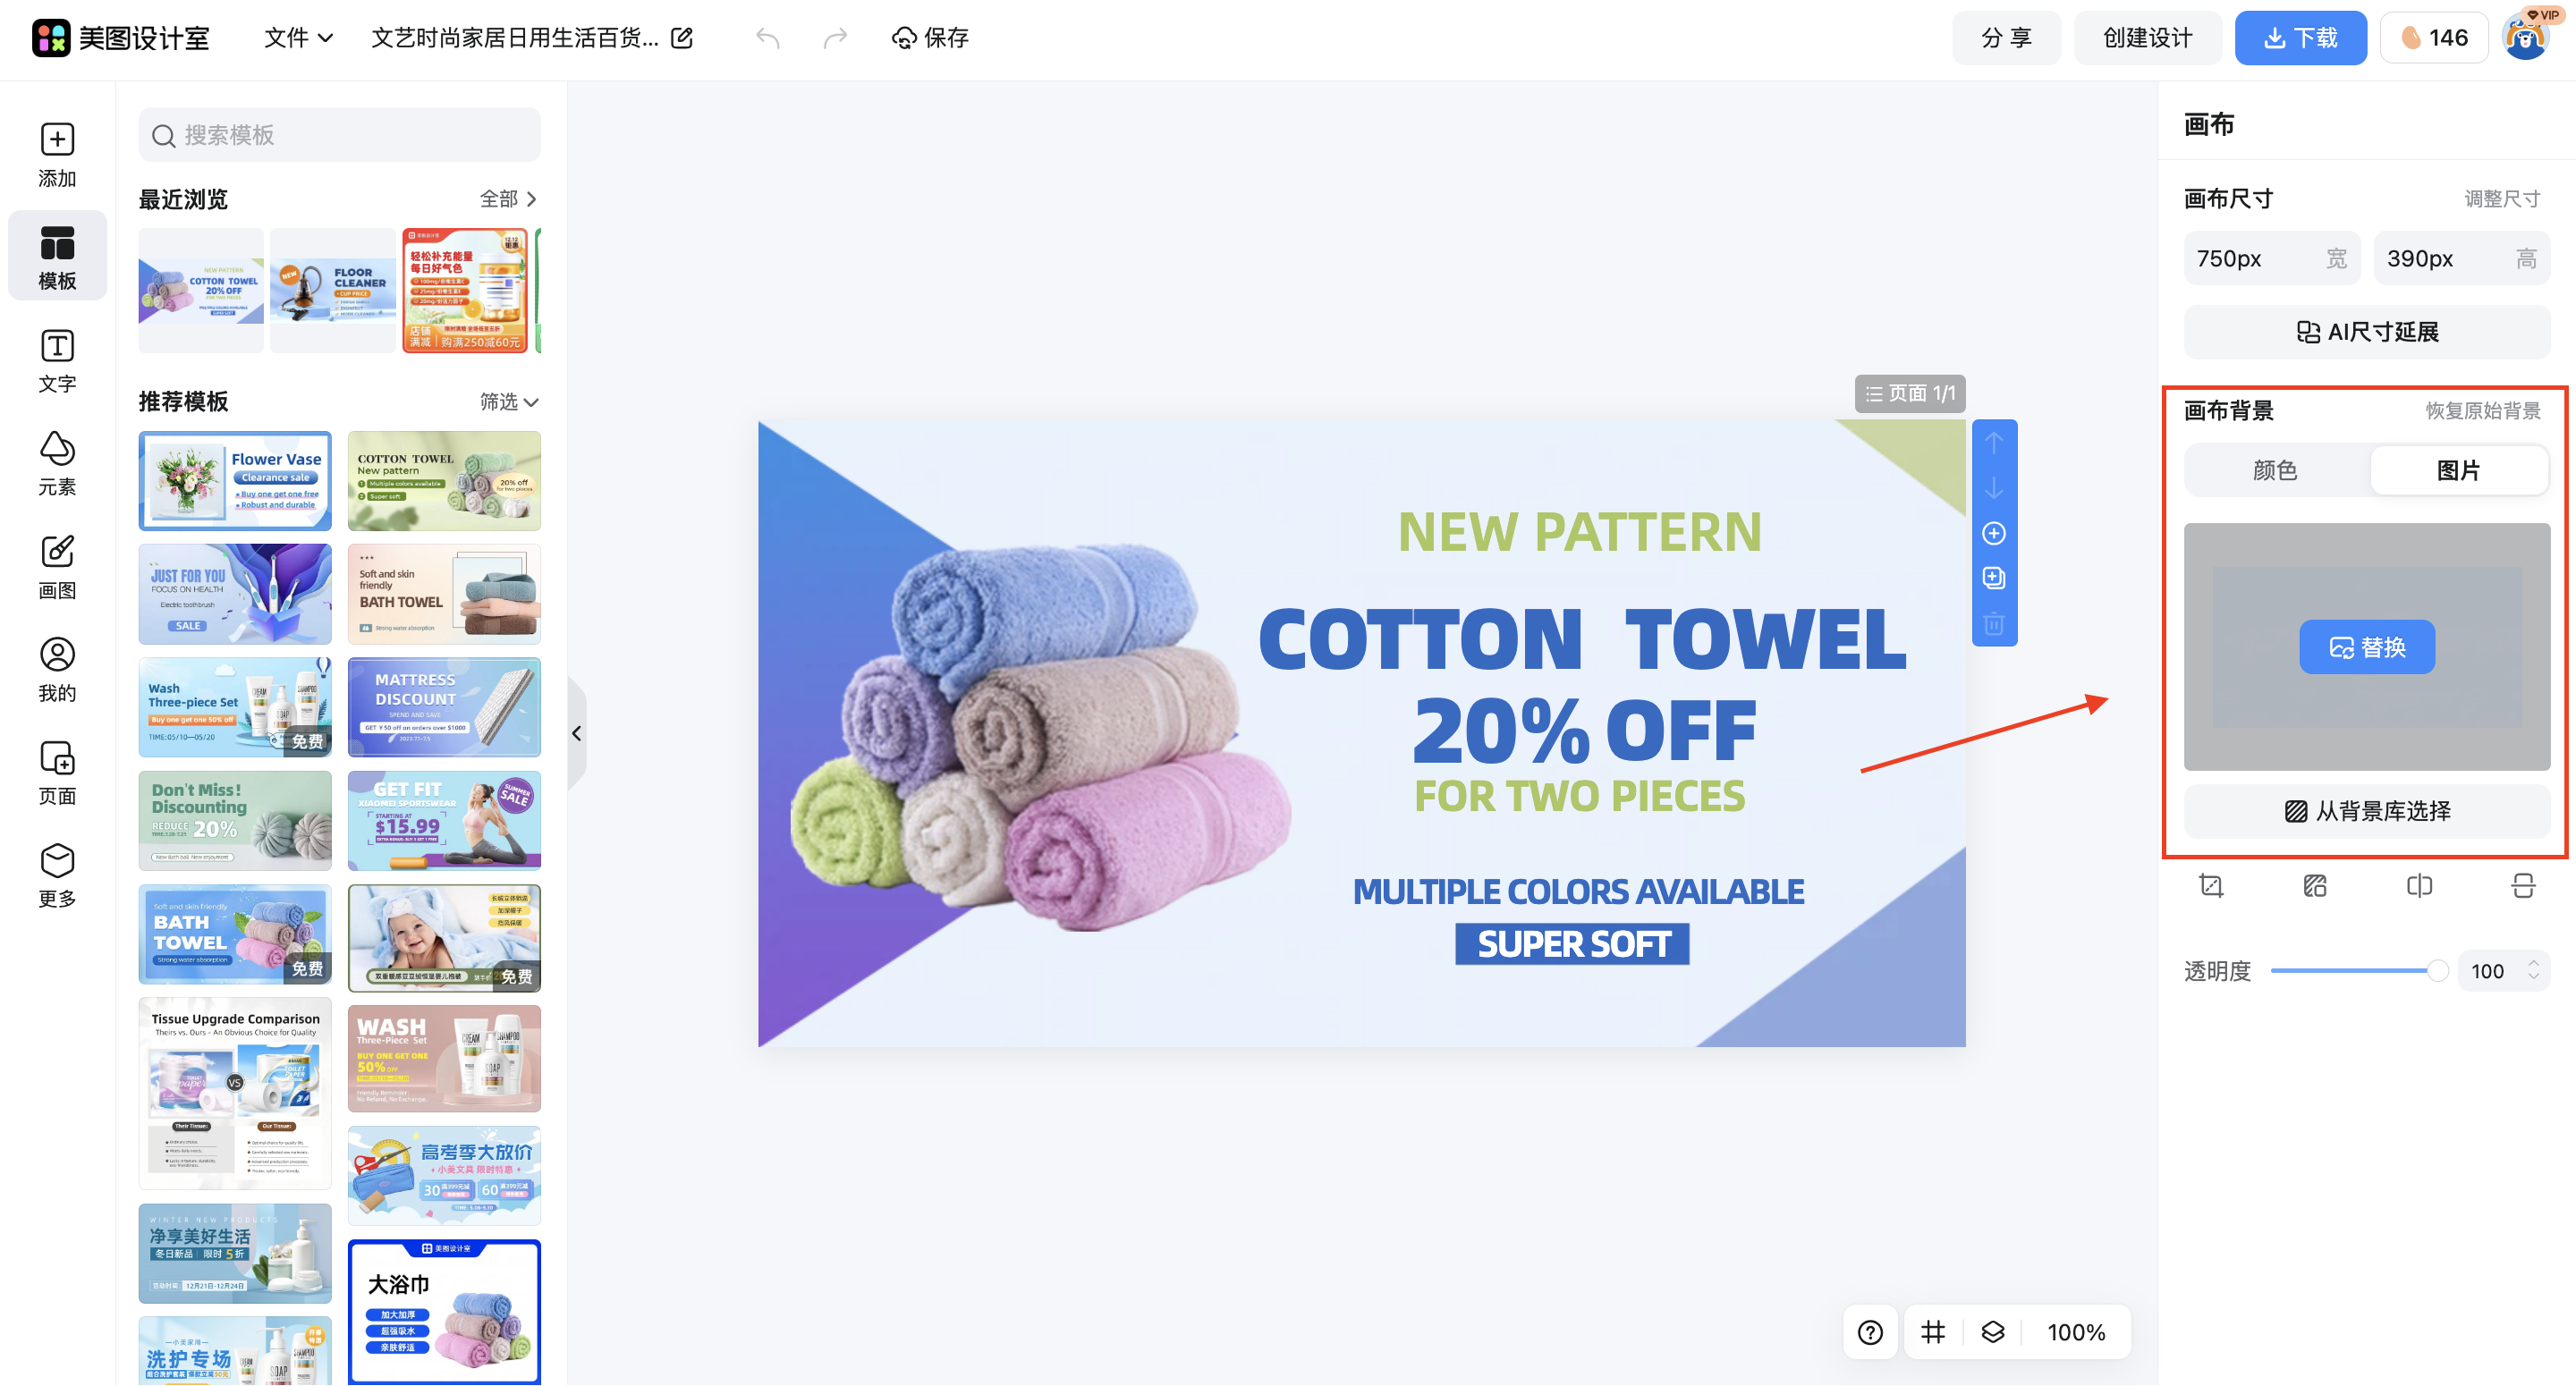Click the 搜索模板 search field
The height and width of the screenshot is (1386, 2576).
pyautogui.click(x=340, y=135)
